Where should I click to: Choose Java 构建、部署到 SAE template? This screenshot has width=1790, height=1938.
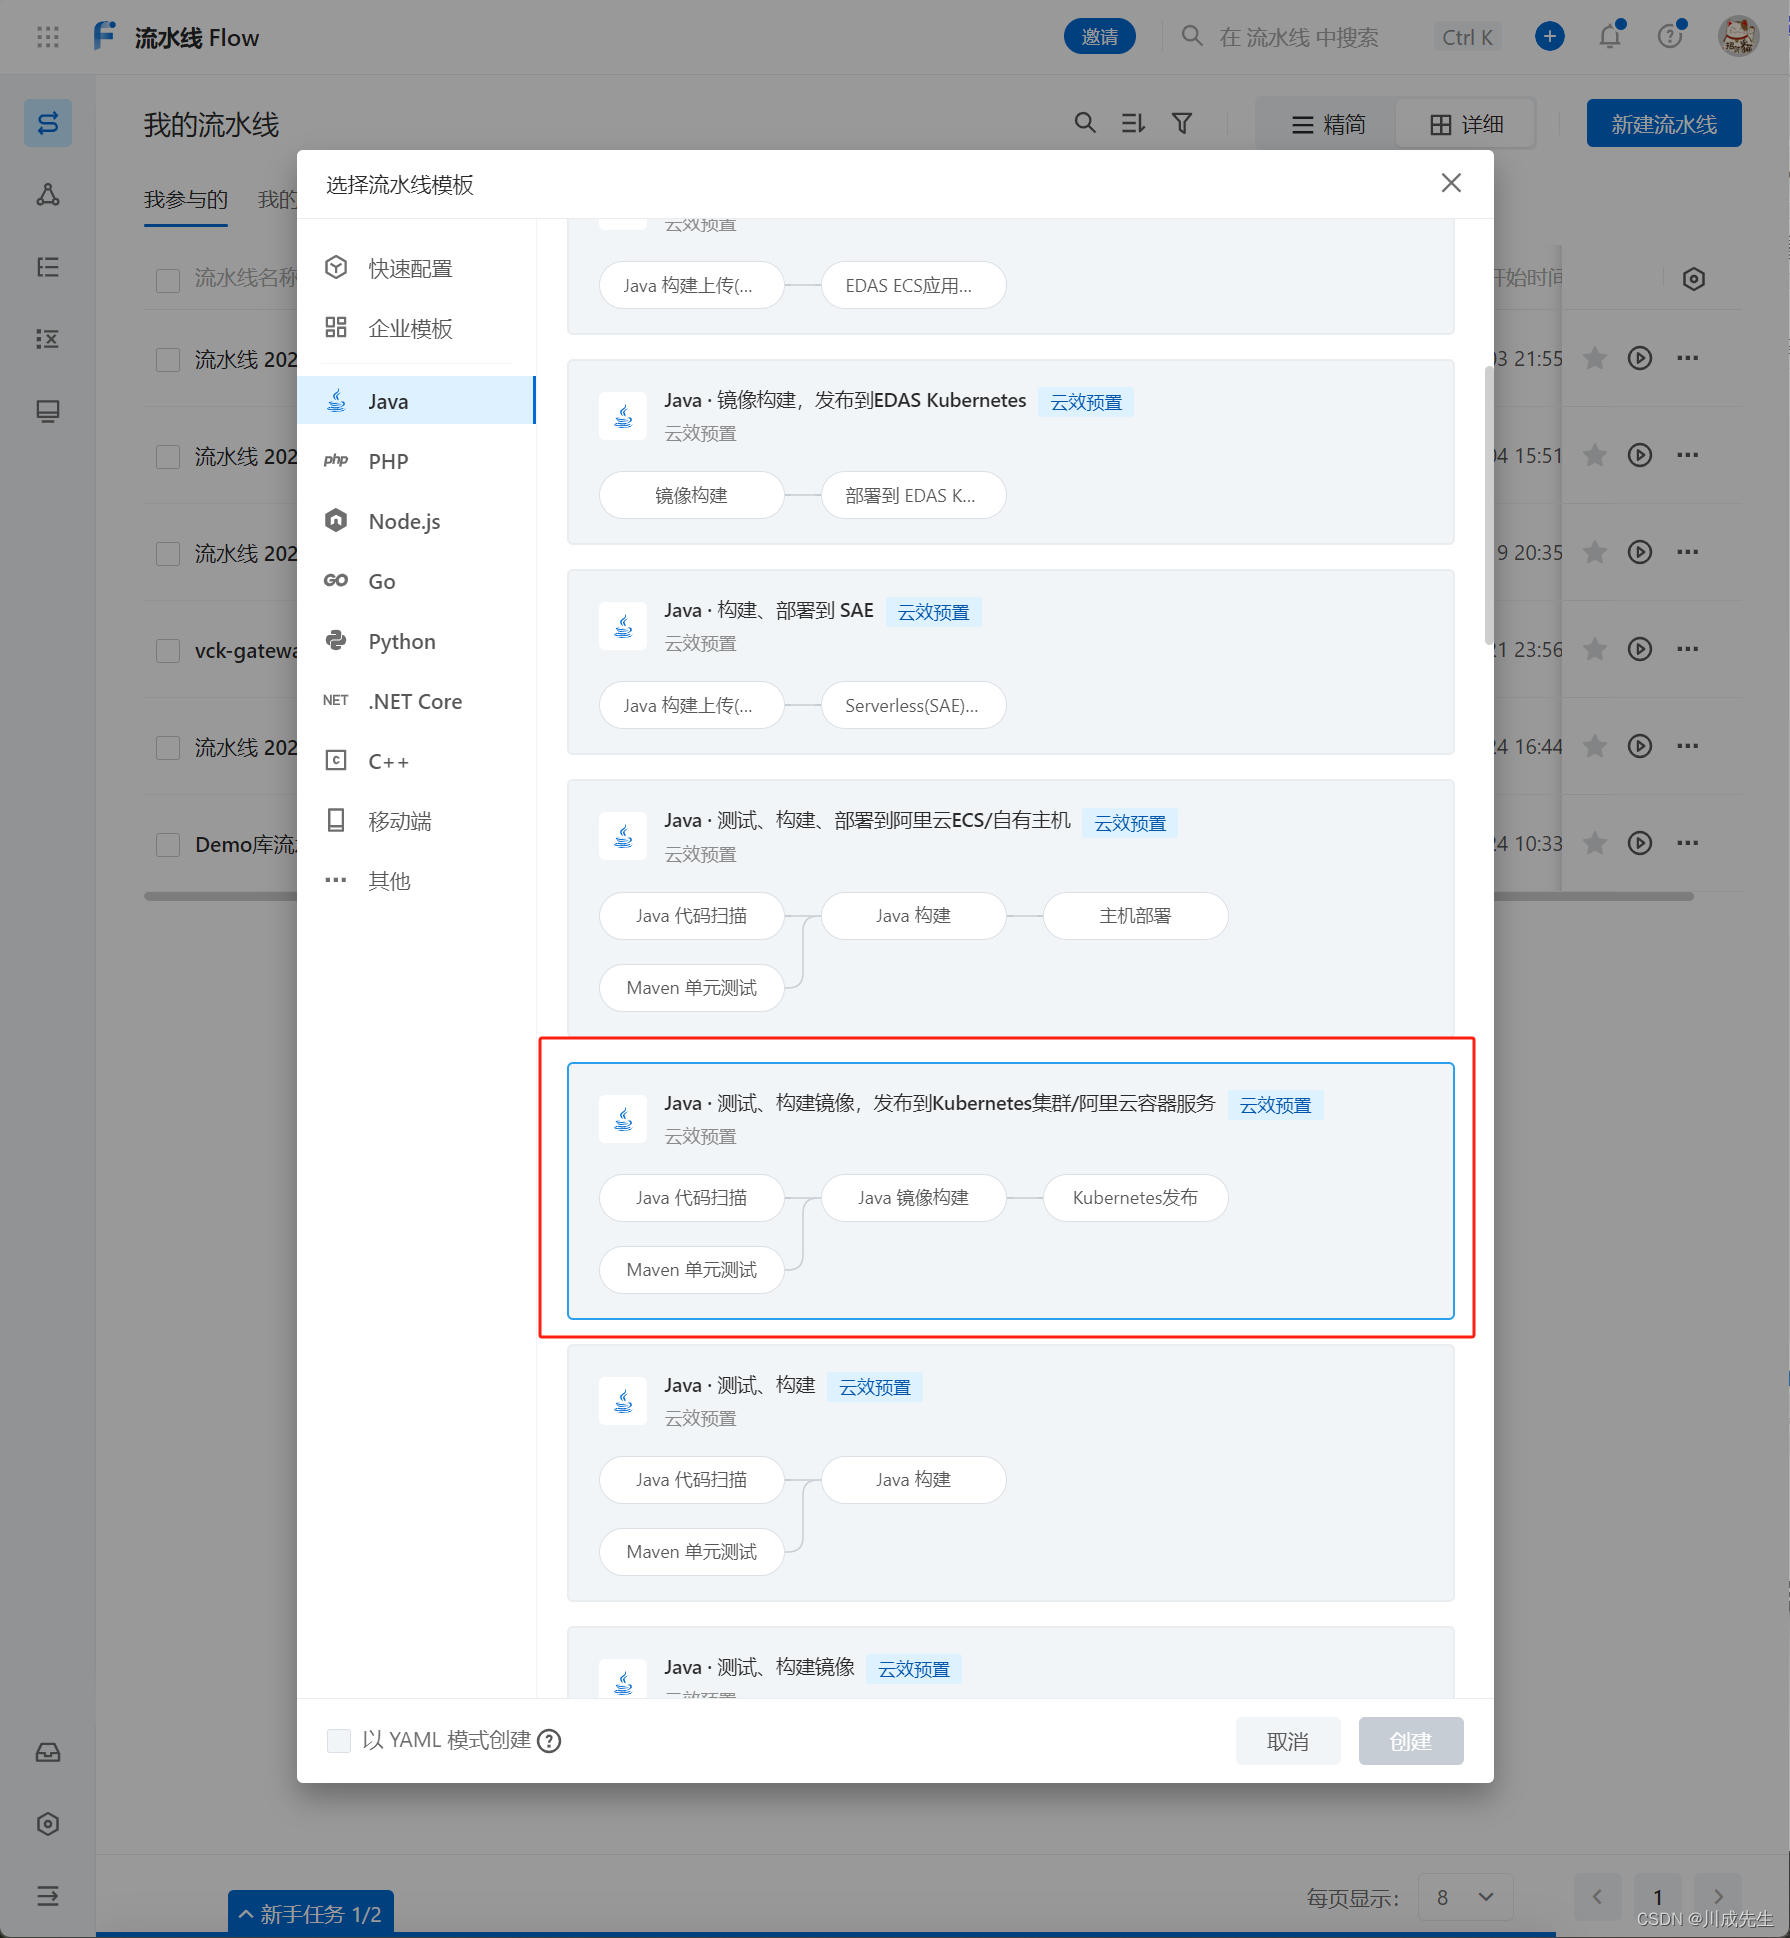[1011, 662]
